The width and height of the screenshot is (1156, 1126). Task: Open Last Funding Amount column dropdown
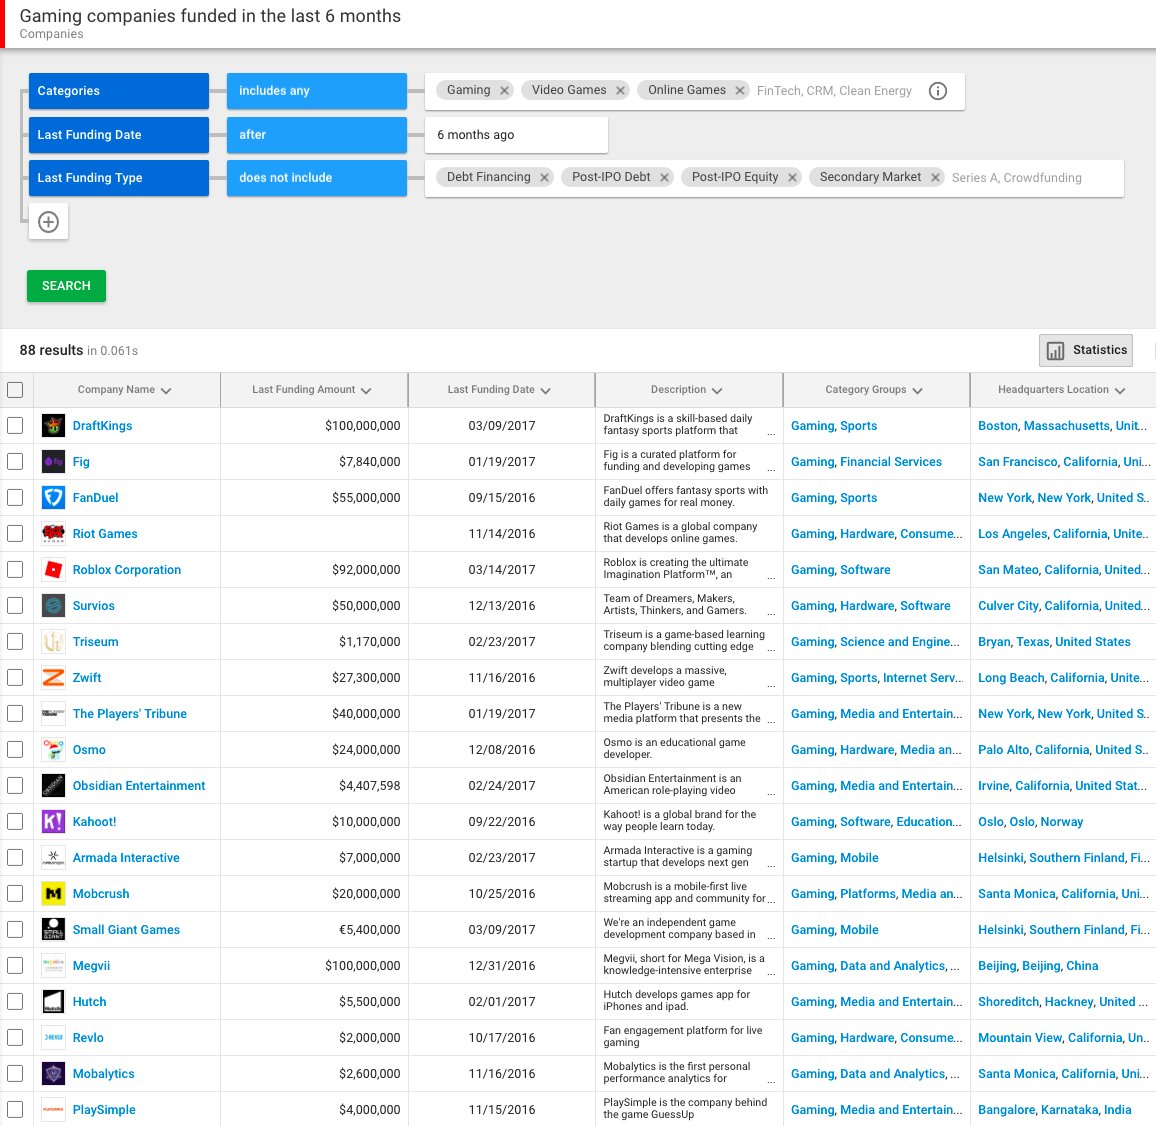(366, 391)
